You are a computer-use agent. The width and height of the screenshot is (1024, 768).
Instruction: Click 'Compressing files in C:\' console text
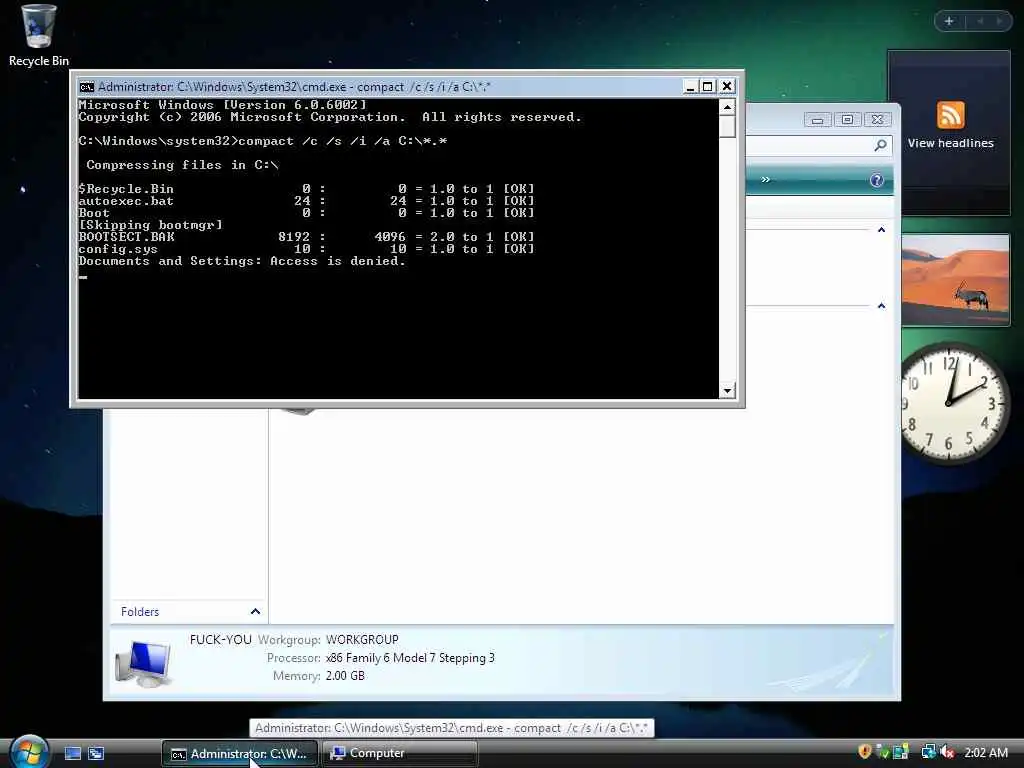coord(182,165)
